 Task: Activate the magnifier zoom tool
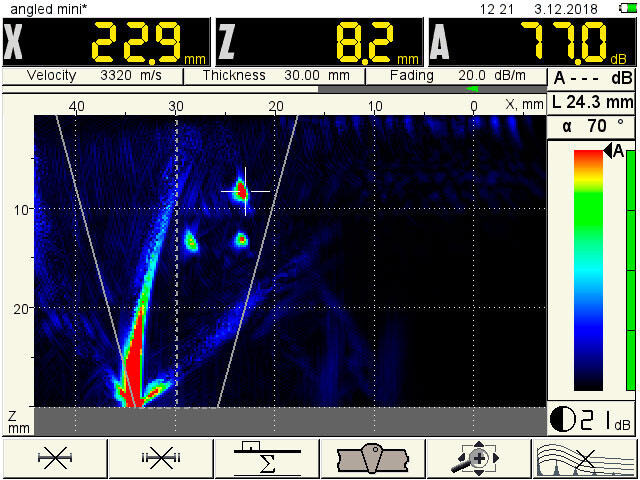click(x=479, y=457)
